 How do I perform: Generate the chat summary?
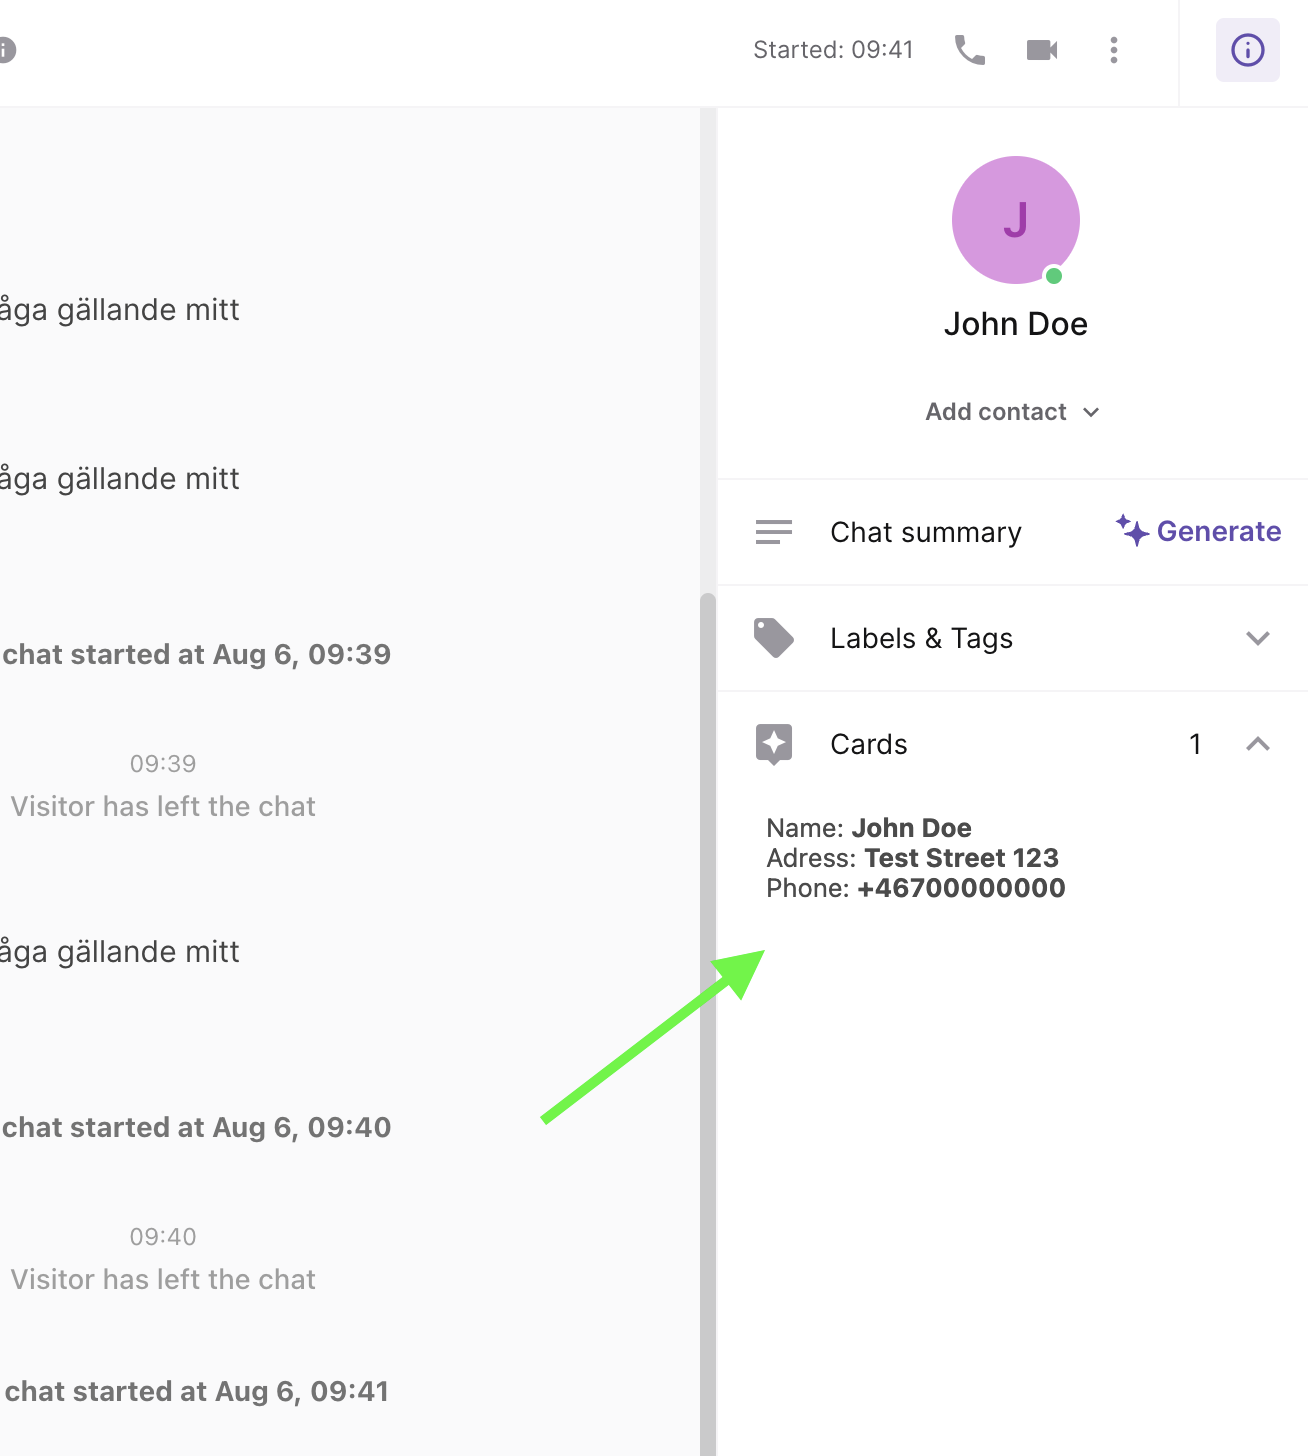pos(1217,532)
